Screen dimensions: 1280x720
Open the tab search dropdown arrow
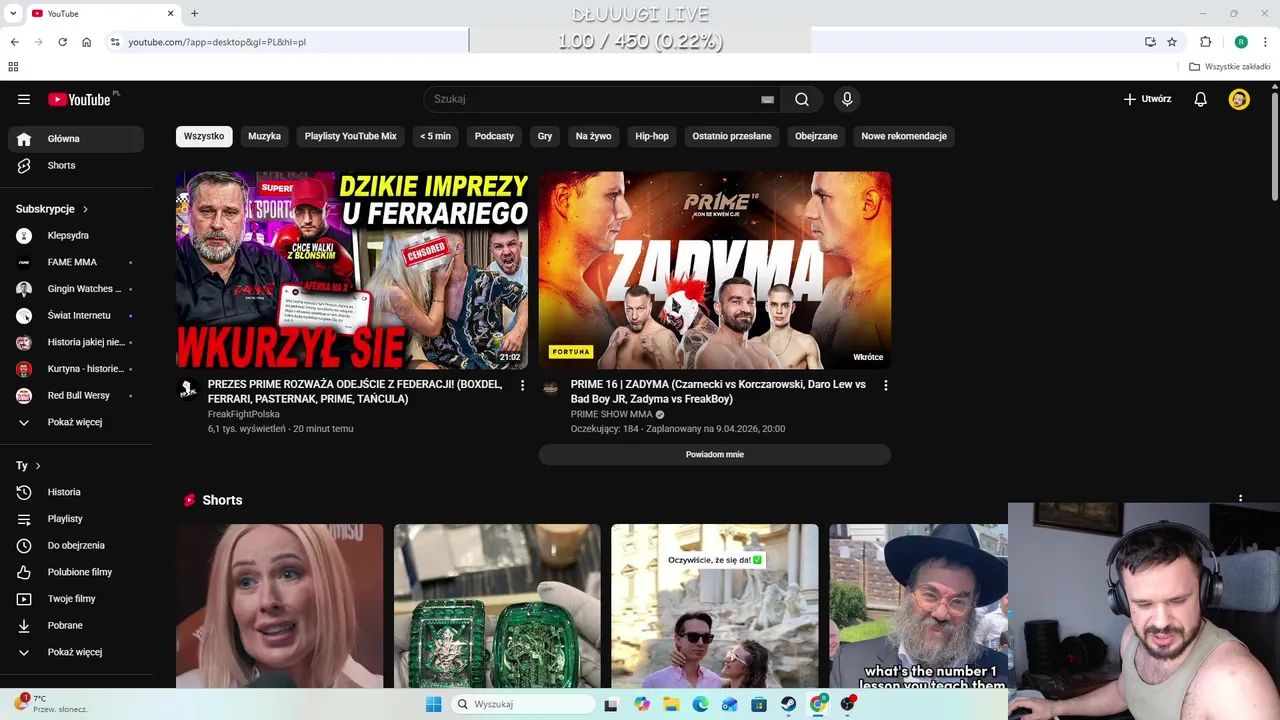pyautogui.click(x=13, y=13)
